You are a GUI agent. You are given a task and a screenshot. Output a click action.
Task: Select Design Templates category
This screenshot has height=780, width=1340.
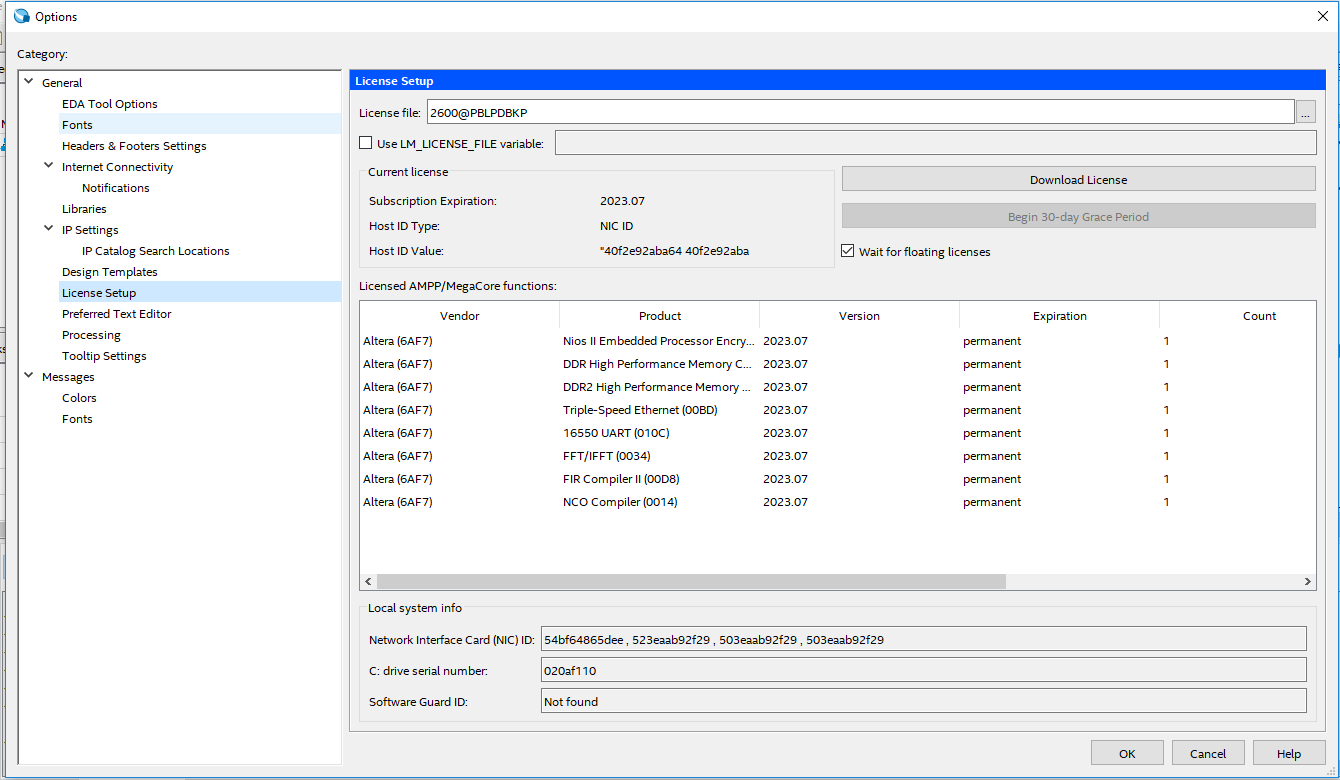[x=110, y=272]
